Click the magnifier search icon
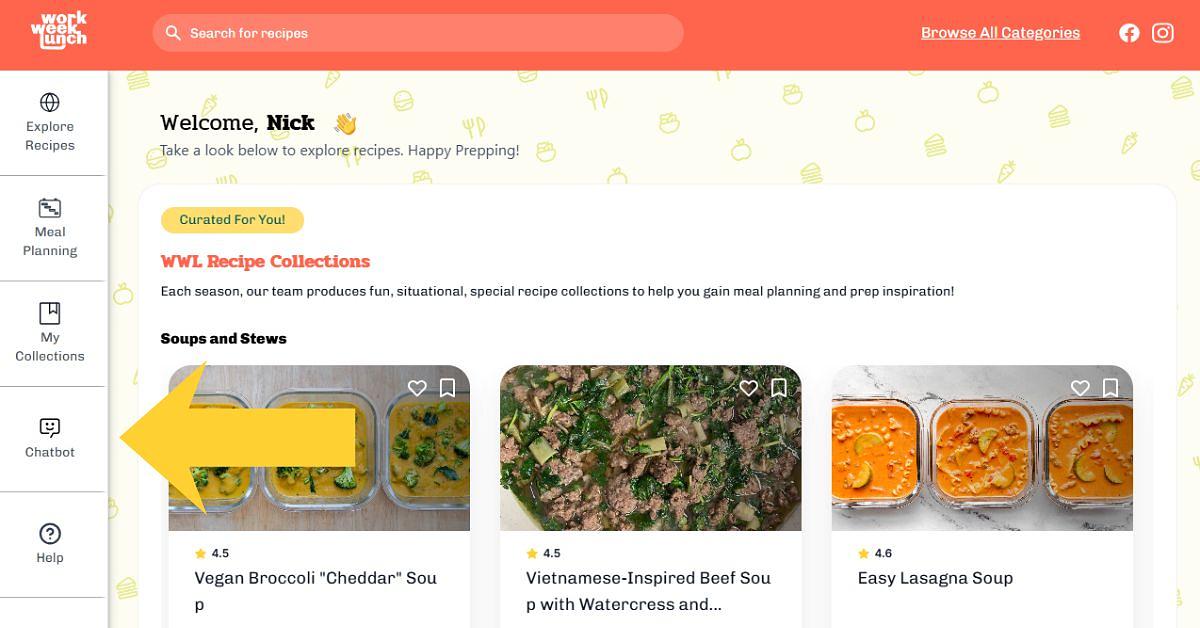Image resolution: width=1200 pixels, height=628 pixels. point(173,33)
